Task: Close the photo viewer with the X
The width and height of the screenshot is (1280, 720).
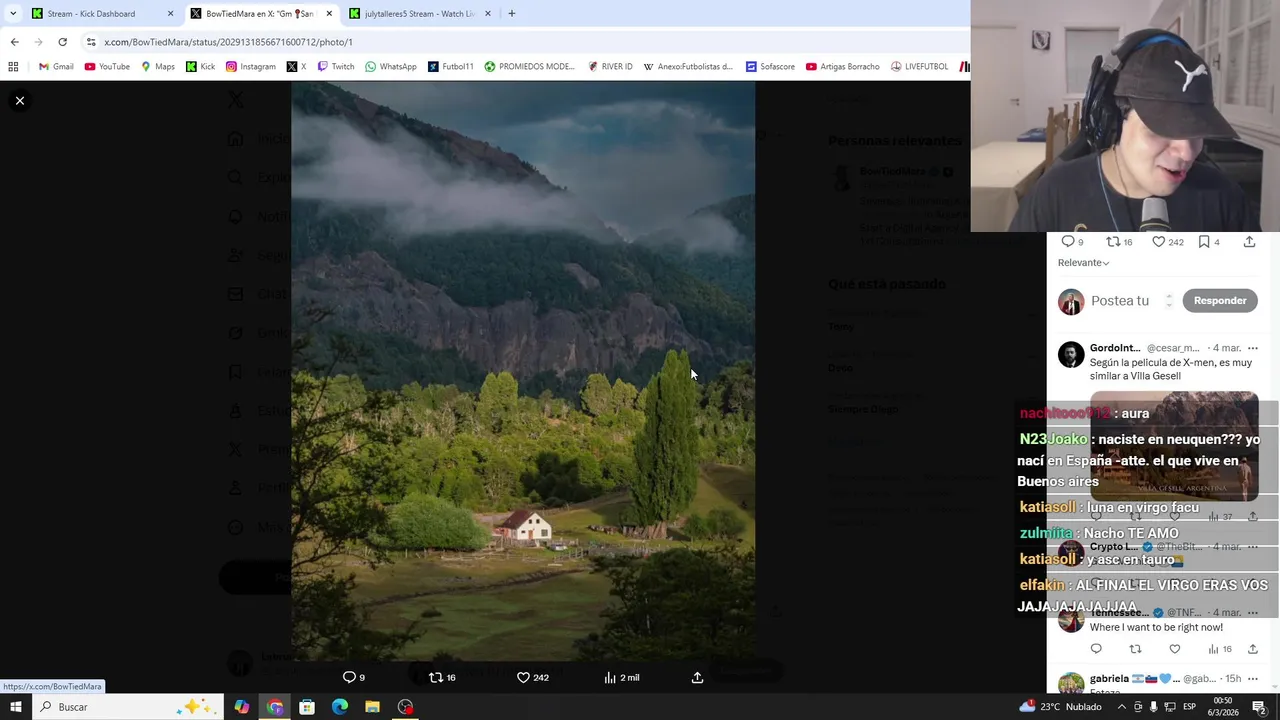Action: coord(19,101)
